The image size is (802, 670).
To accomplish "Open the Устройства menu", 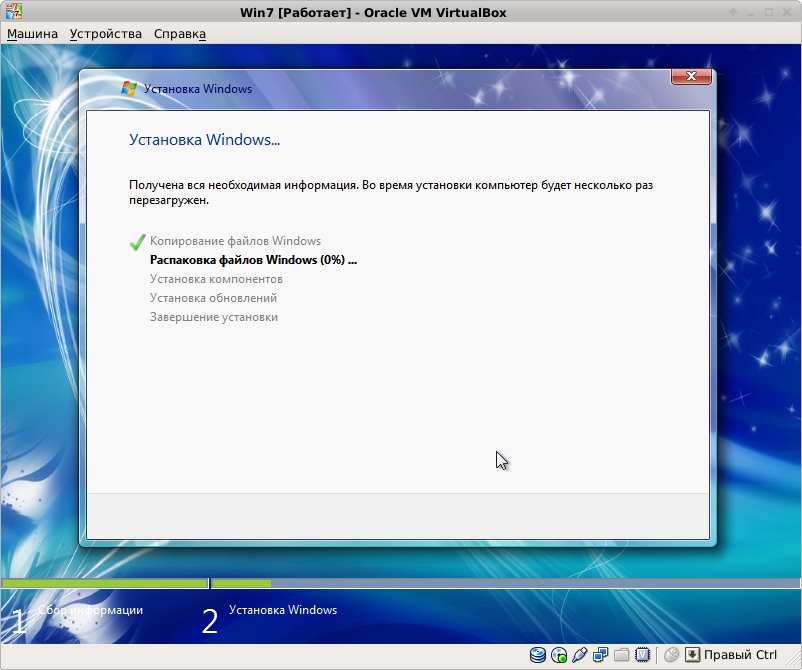I will (x=106, y=34).
